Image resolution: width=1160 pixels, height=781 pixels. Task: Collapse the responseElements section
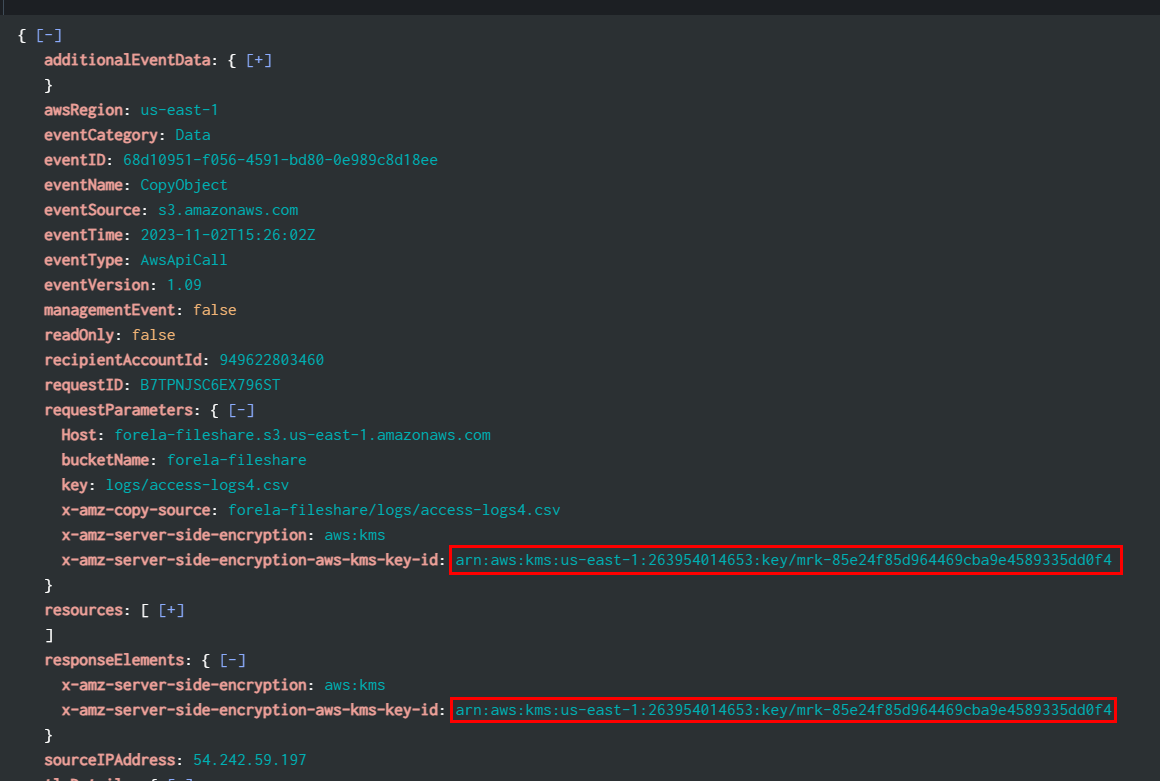pyautogui.click(x=233, y=660)
